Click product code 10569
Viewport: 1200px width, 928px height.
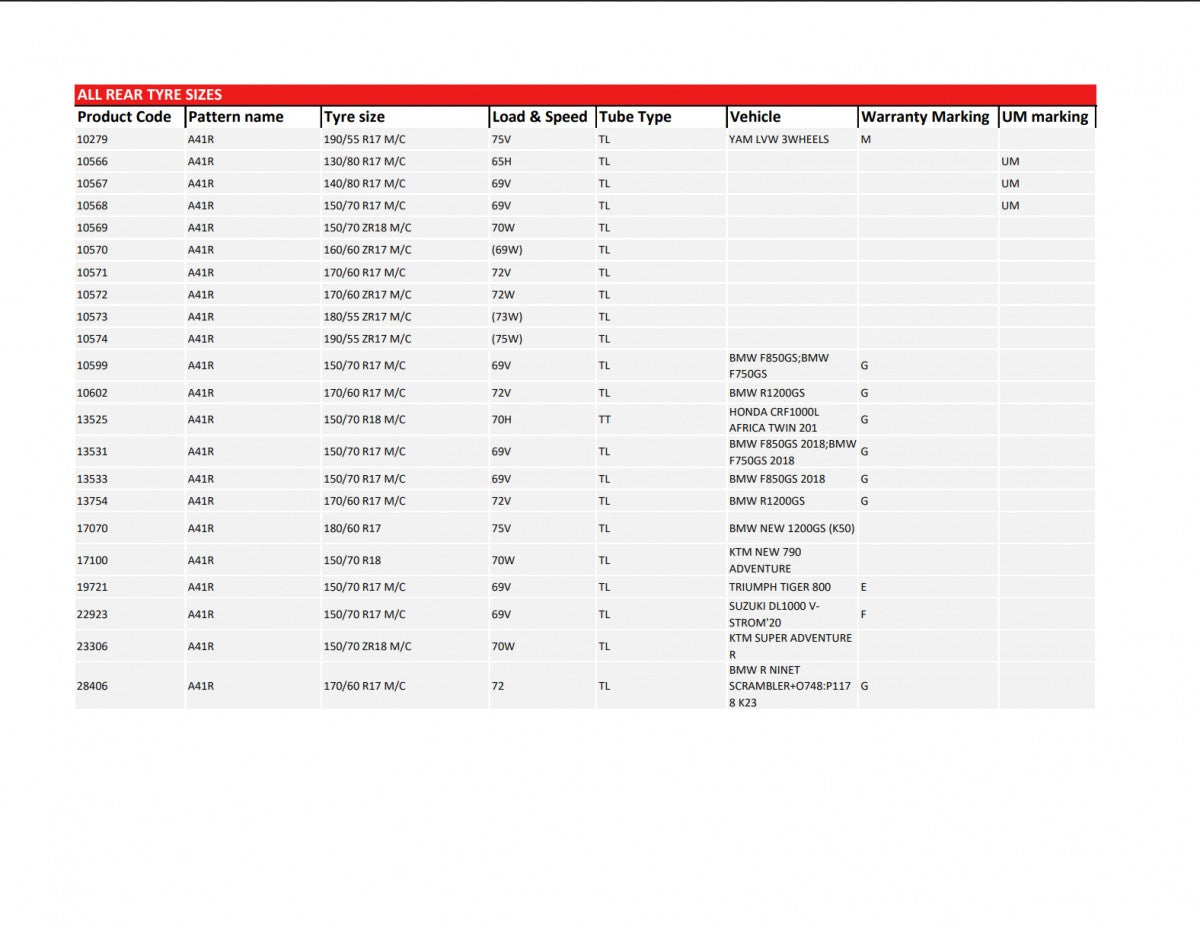tap(92, 228)
